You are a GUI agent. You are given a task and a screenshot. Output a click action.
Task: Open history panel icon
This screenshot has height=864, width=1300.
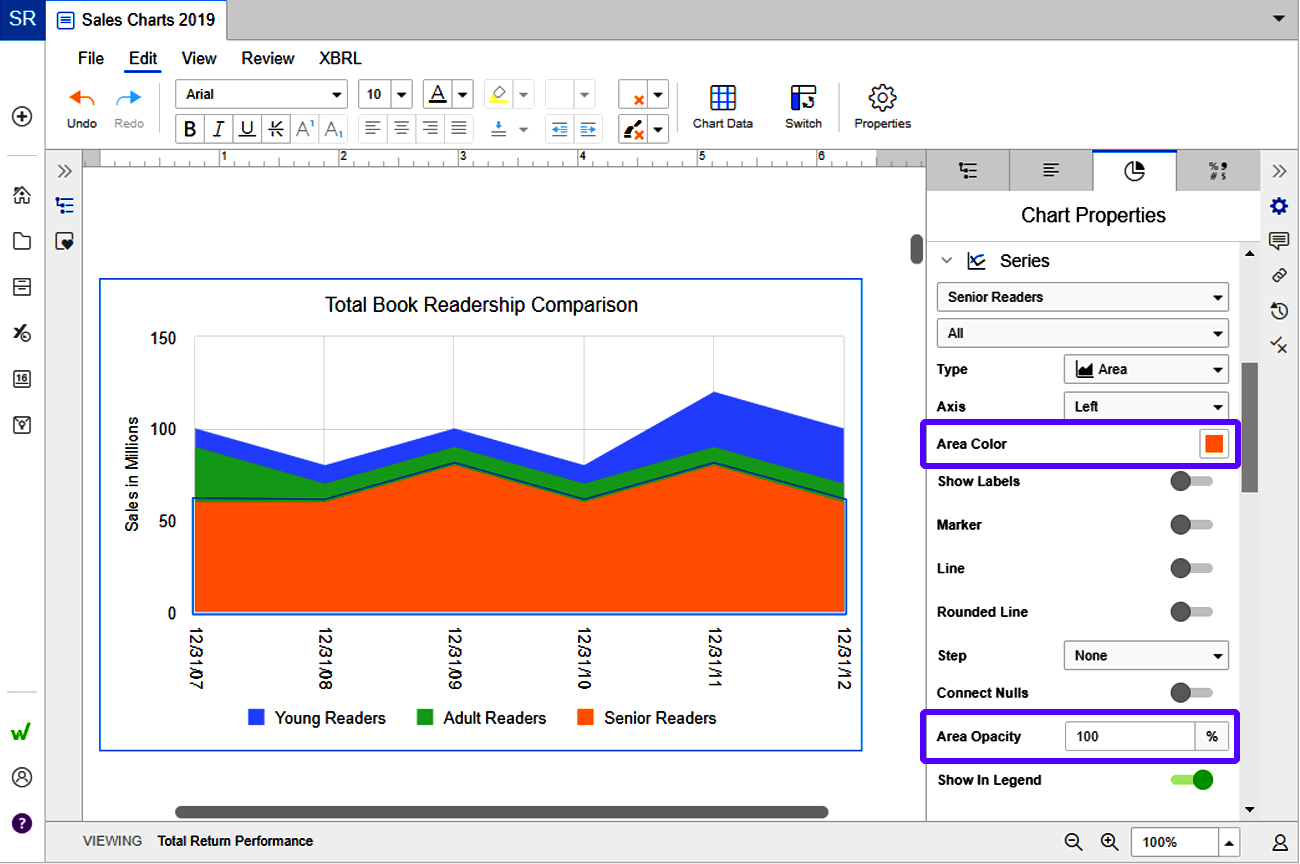pyautogui.click(x=1278, y=310)
